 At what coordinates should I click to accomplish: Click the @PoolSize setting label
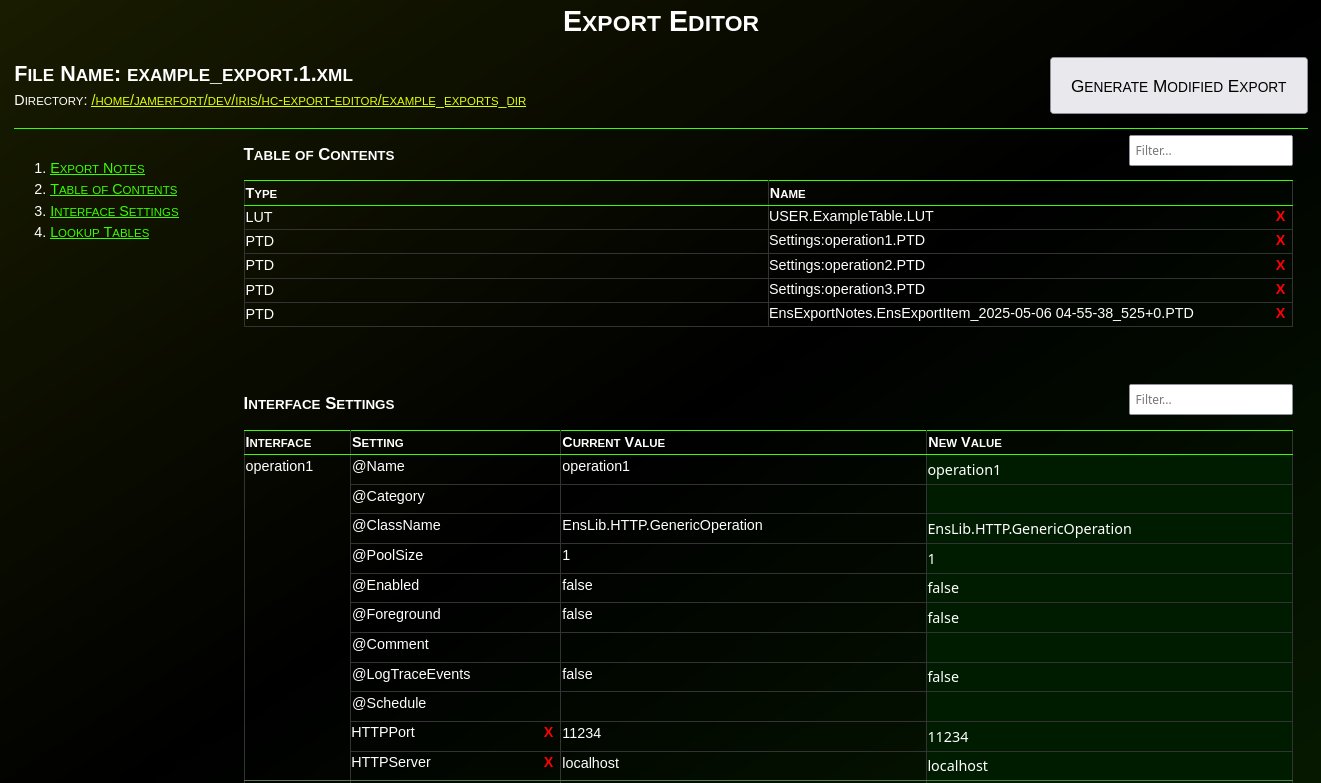click(x=387, y=555)
